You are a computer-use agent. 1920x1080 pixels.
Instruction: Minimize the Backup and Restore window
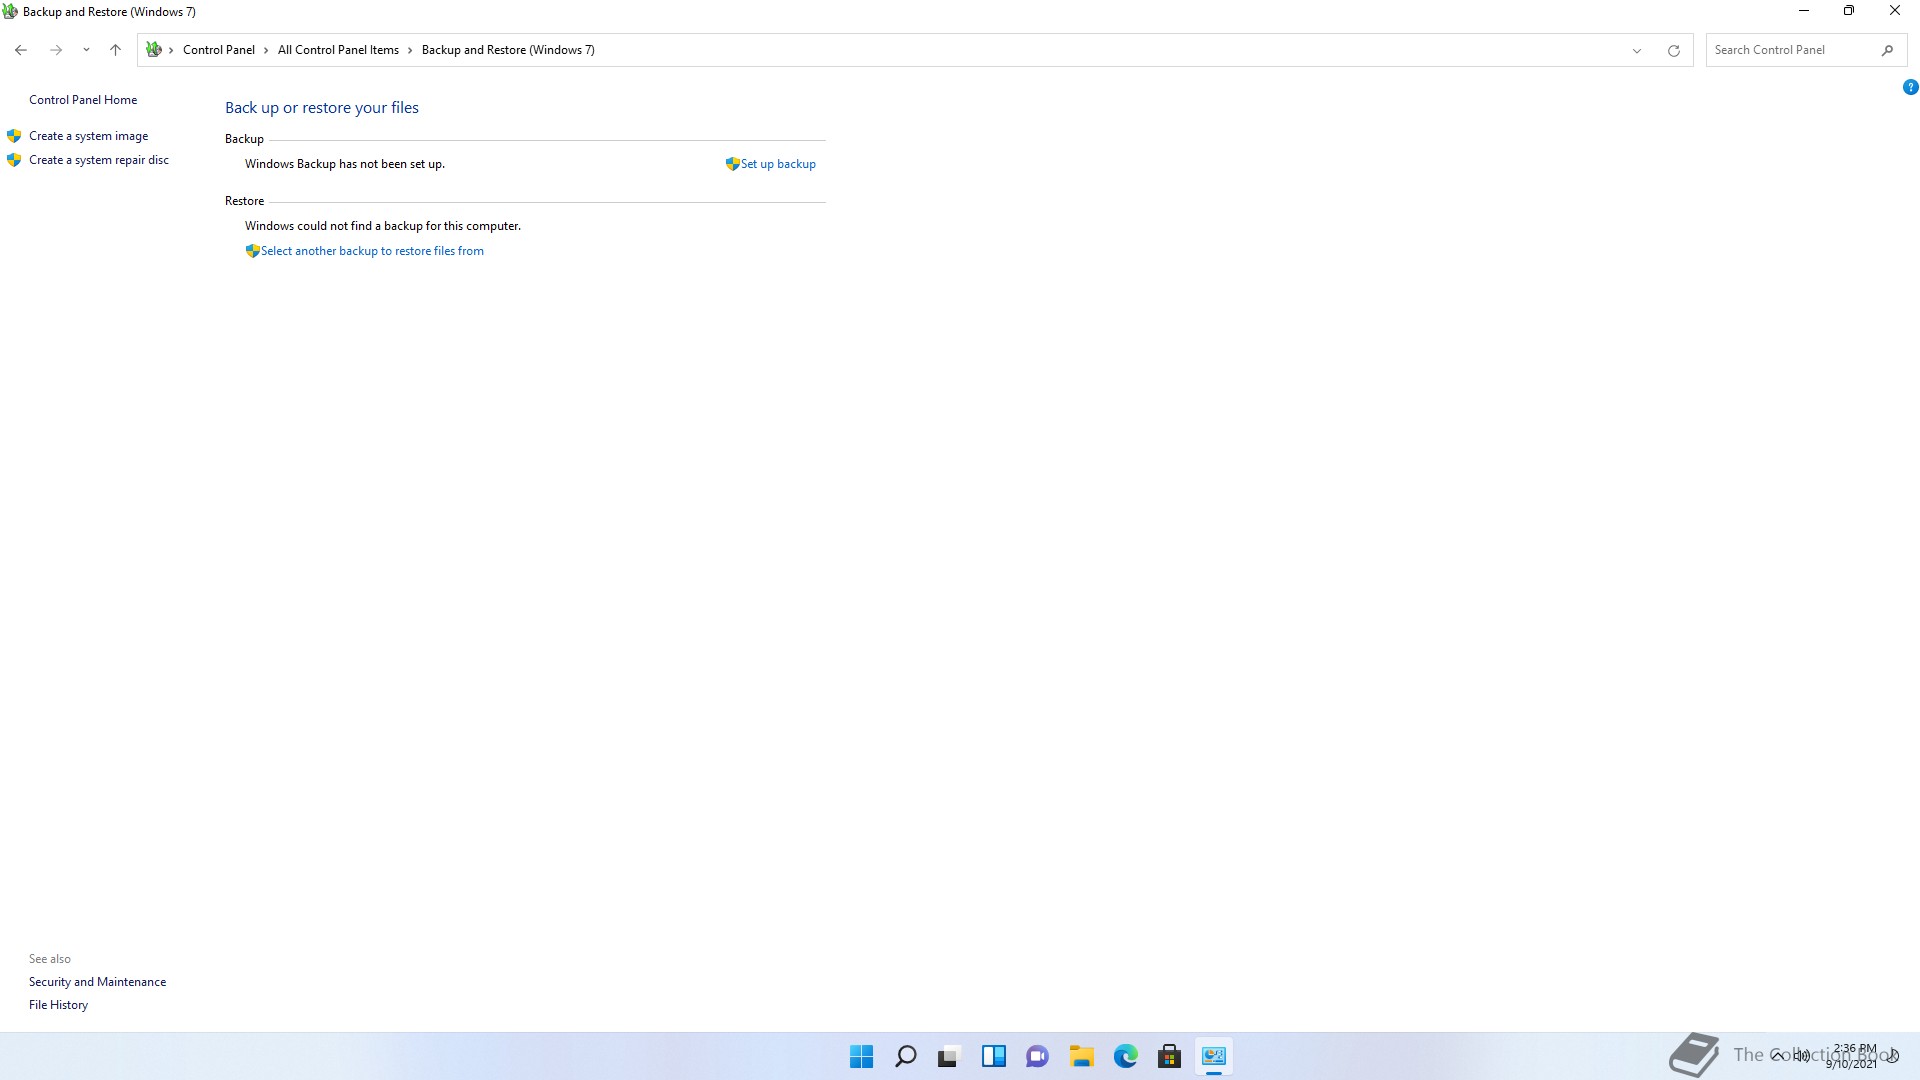coord(1804,11)
